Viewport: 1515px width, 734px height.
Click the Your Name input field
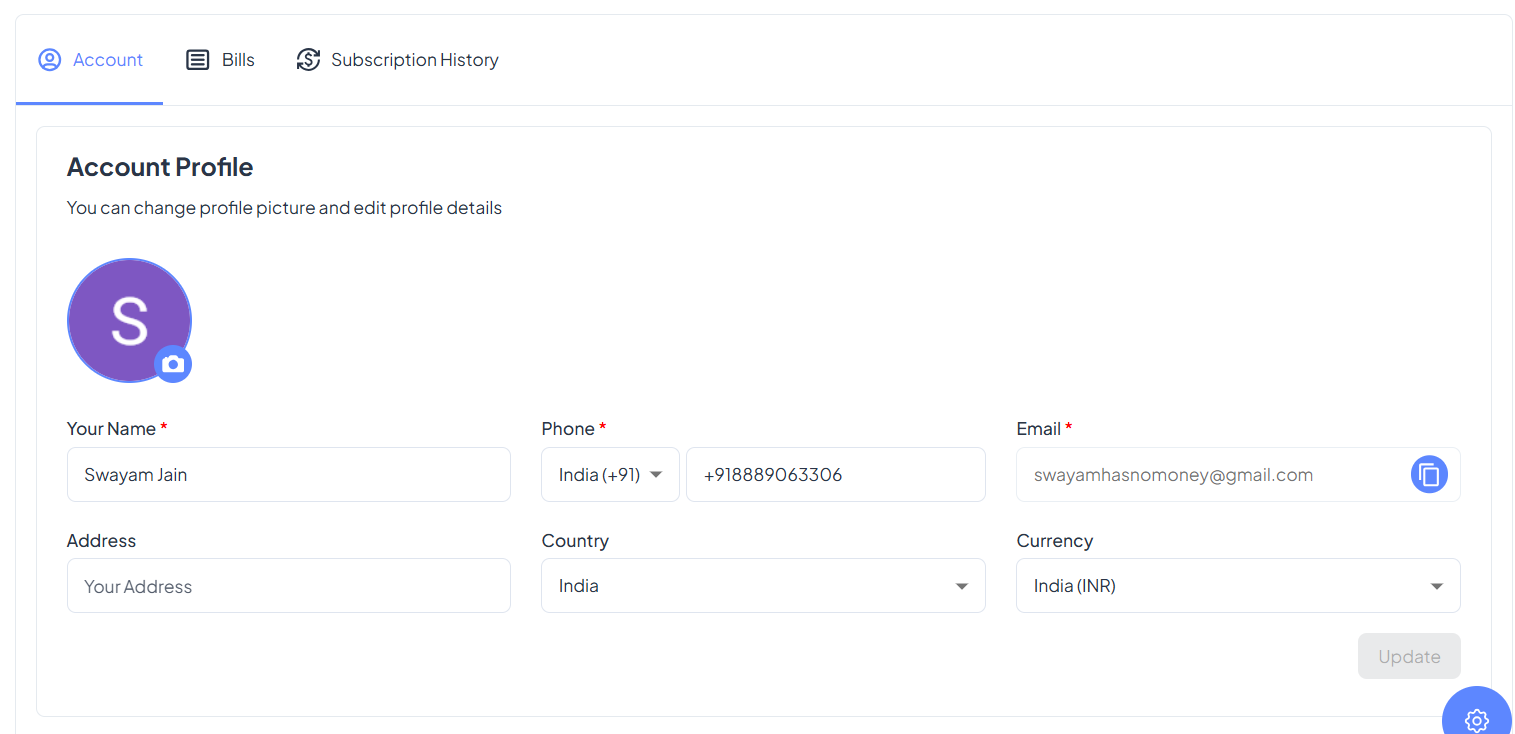288,474
